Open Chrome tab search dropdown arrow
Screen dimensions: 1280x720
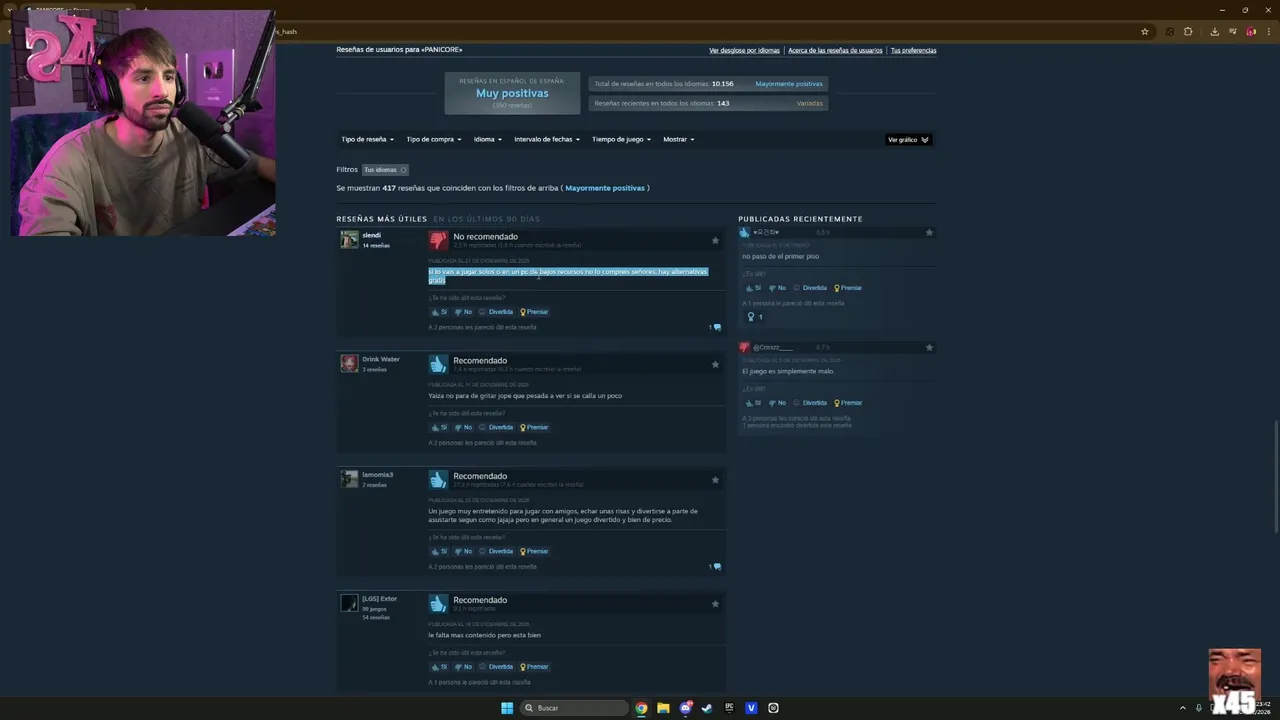click(x=9, y=10)
